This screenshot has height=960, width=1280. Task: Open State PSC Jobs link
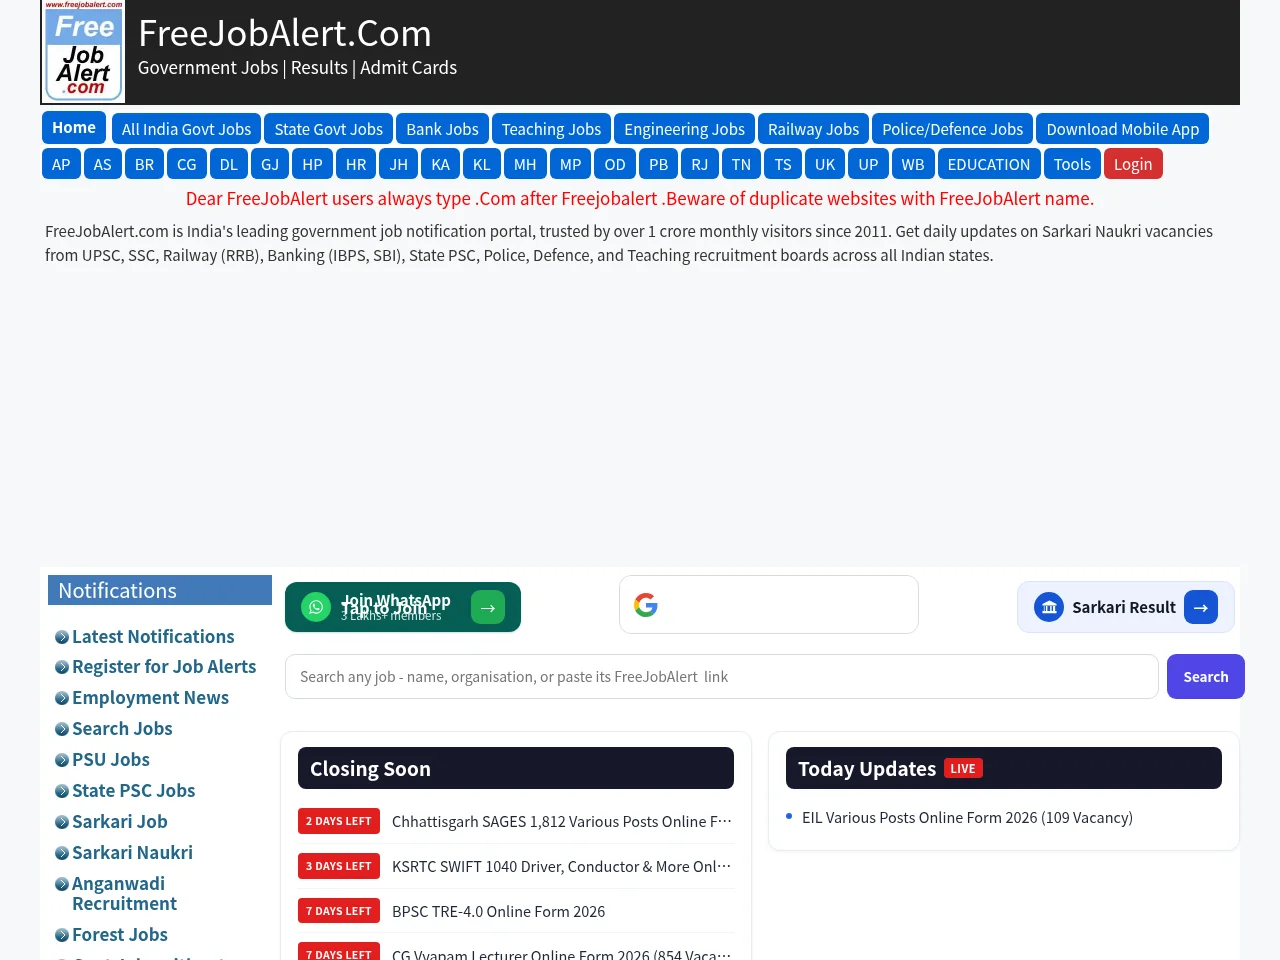tap(134, 790)
